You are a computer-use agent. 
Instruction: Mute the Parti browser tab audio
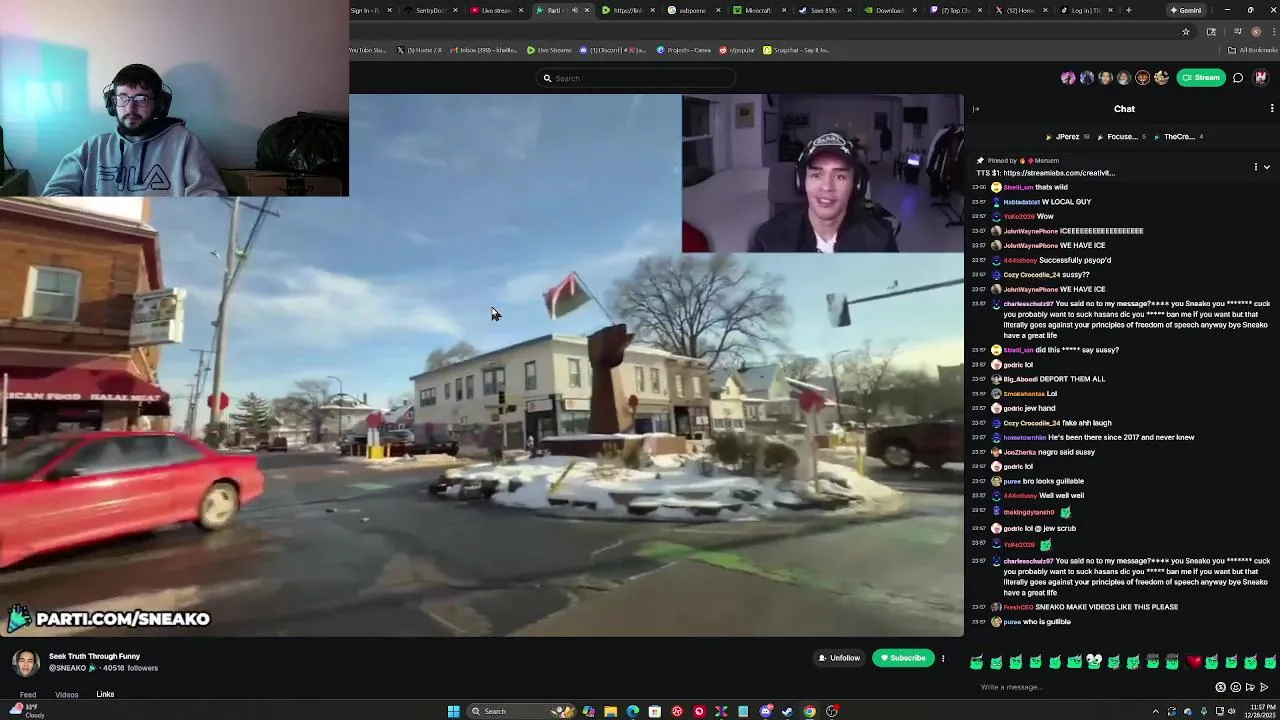click(574, 10)
